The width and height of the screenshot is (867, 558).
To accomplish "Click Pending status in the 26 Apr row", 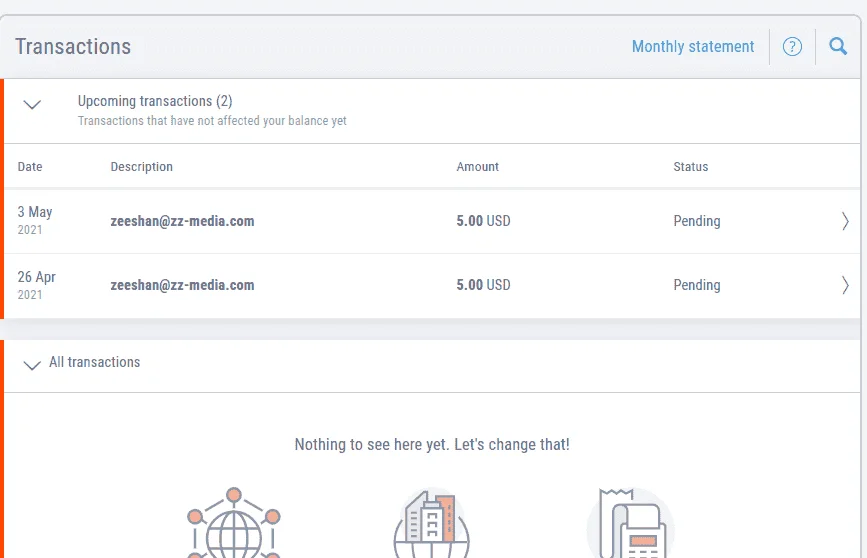I will click(x=697, y=285).
